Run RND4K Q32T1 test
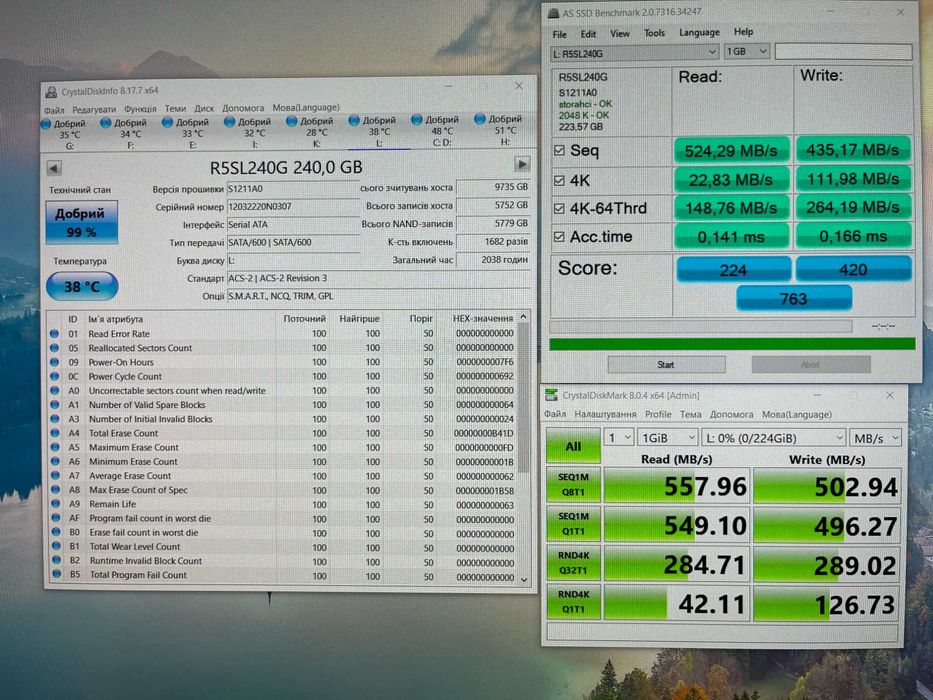 (x=574, y=562)
